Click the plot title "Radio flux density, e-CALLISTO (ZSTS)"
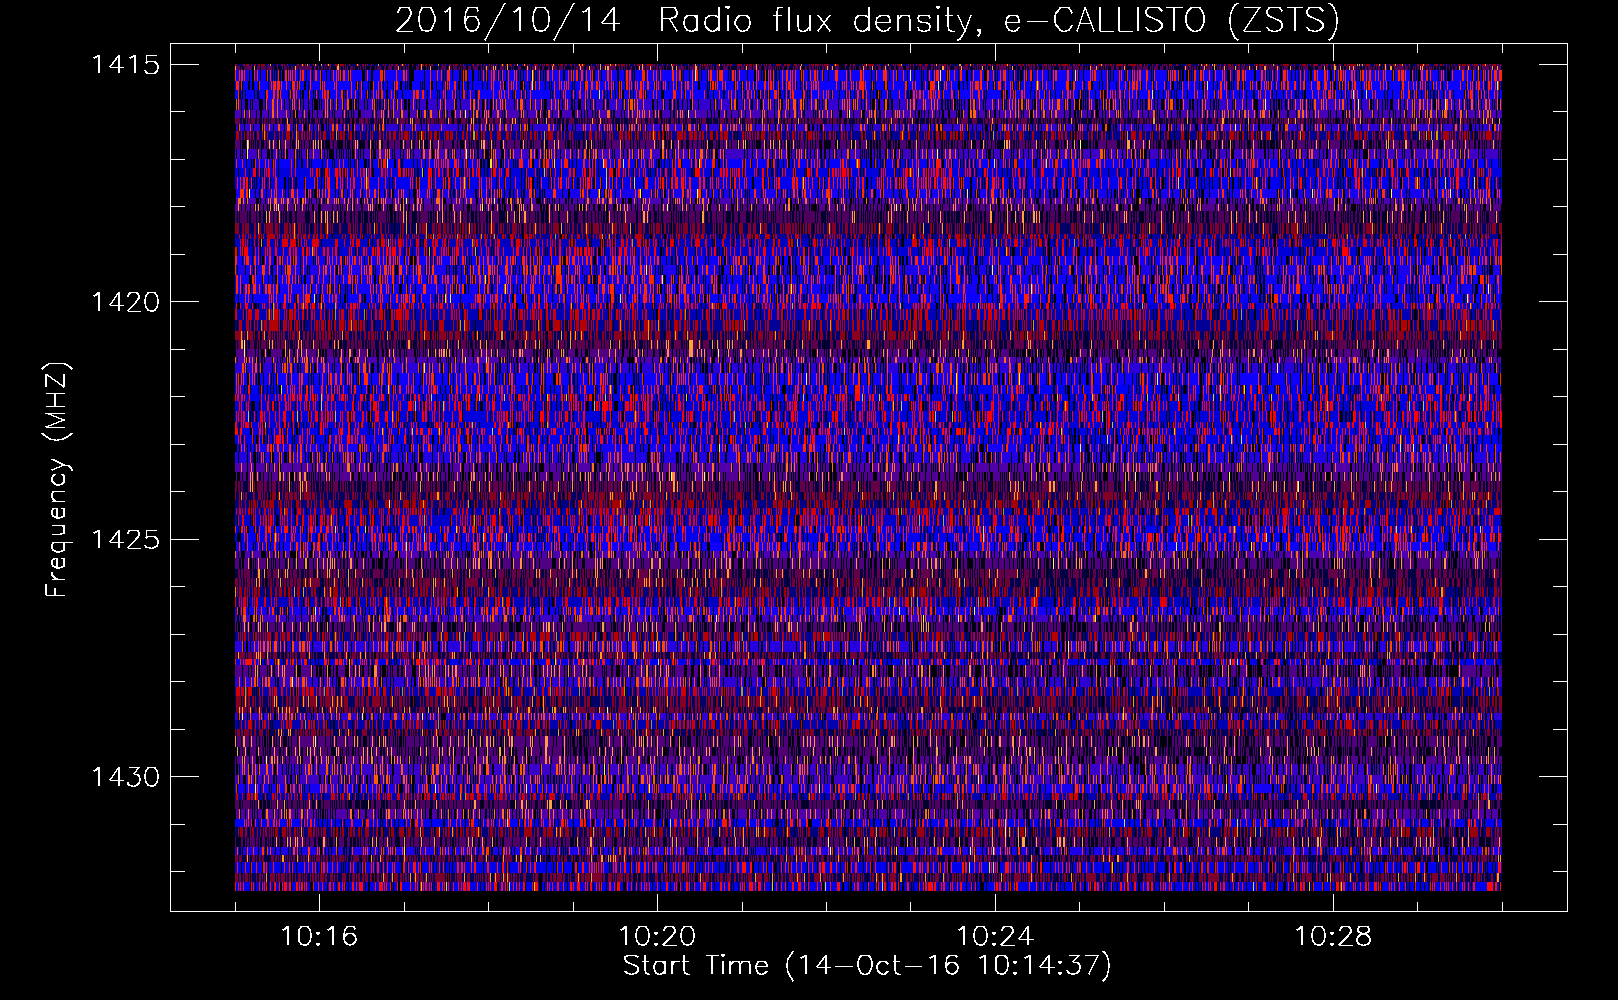 click(999, 20)
